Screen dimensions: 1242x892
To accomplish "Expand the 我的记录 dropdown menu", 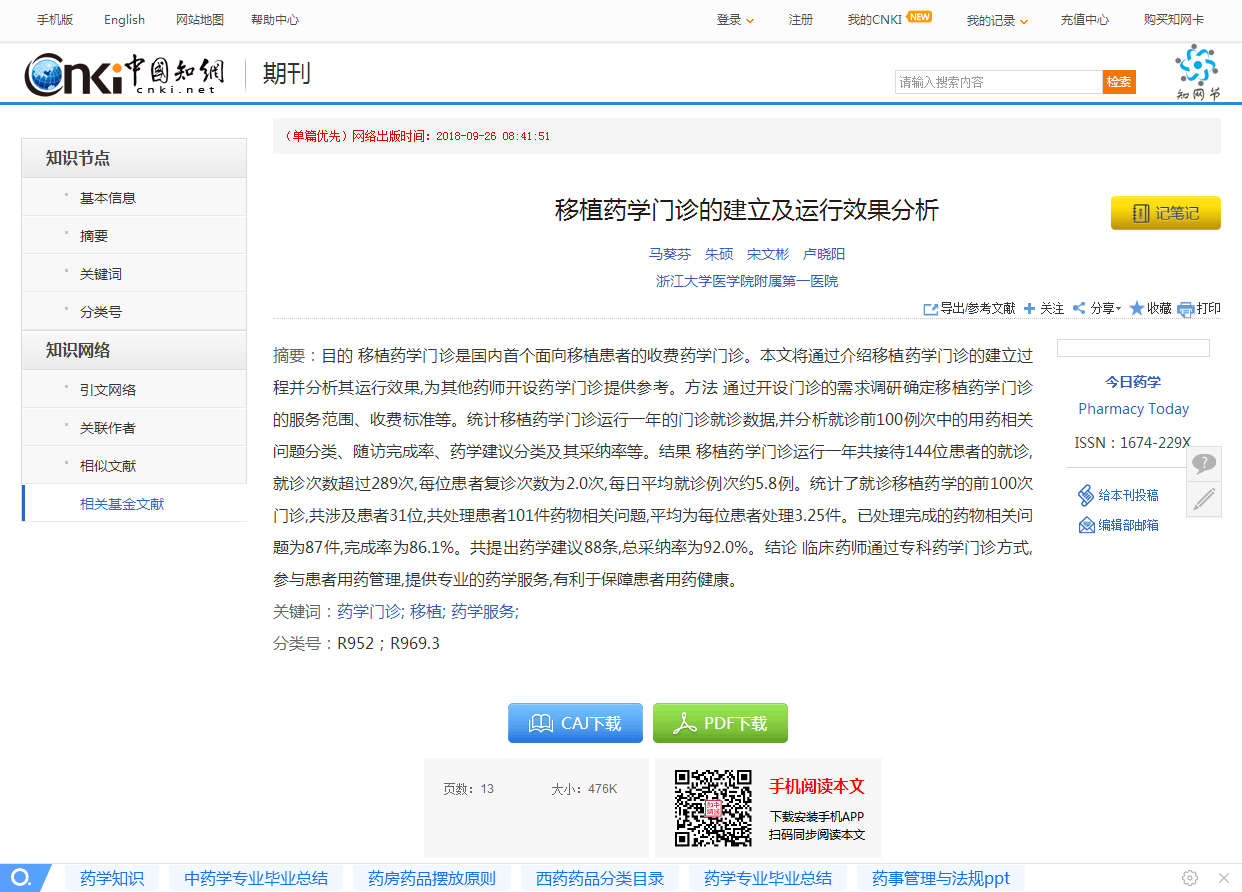I will tap(997, 21).
